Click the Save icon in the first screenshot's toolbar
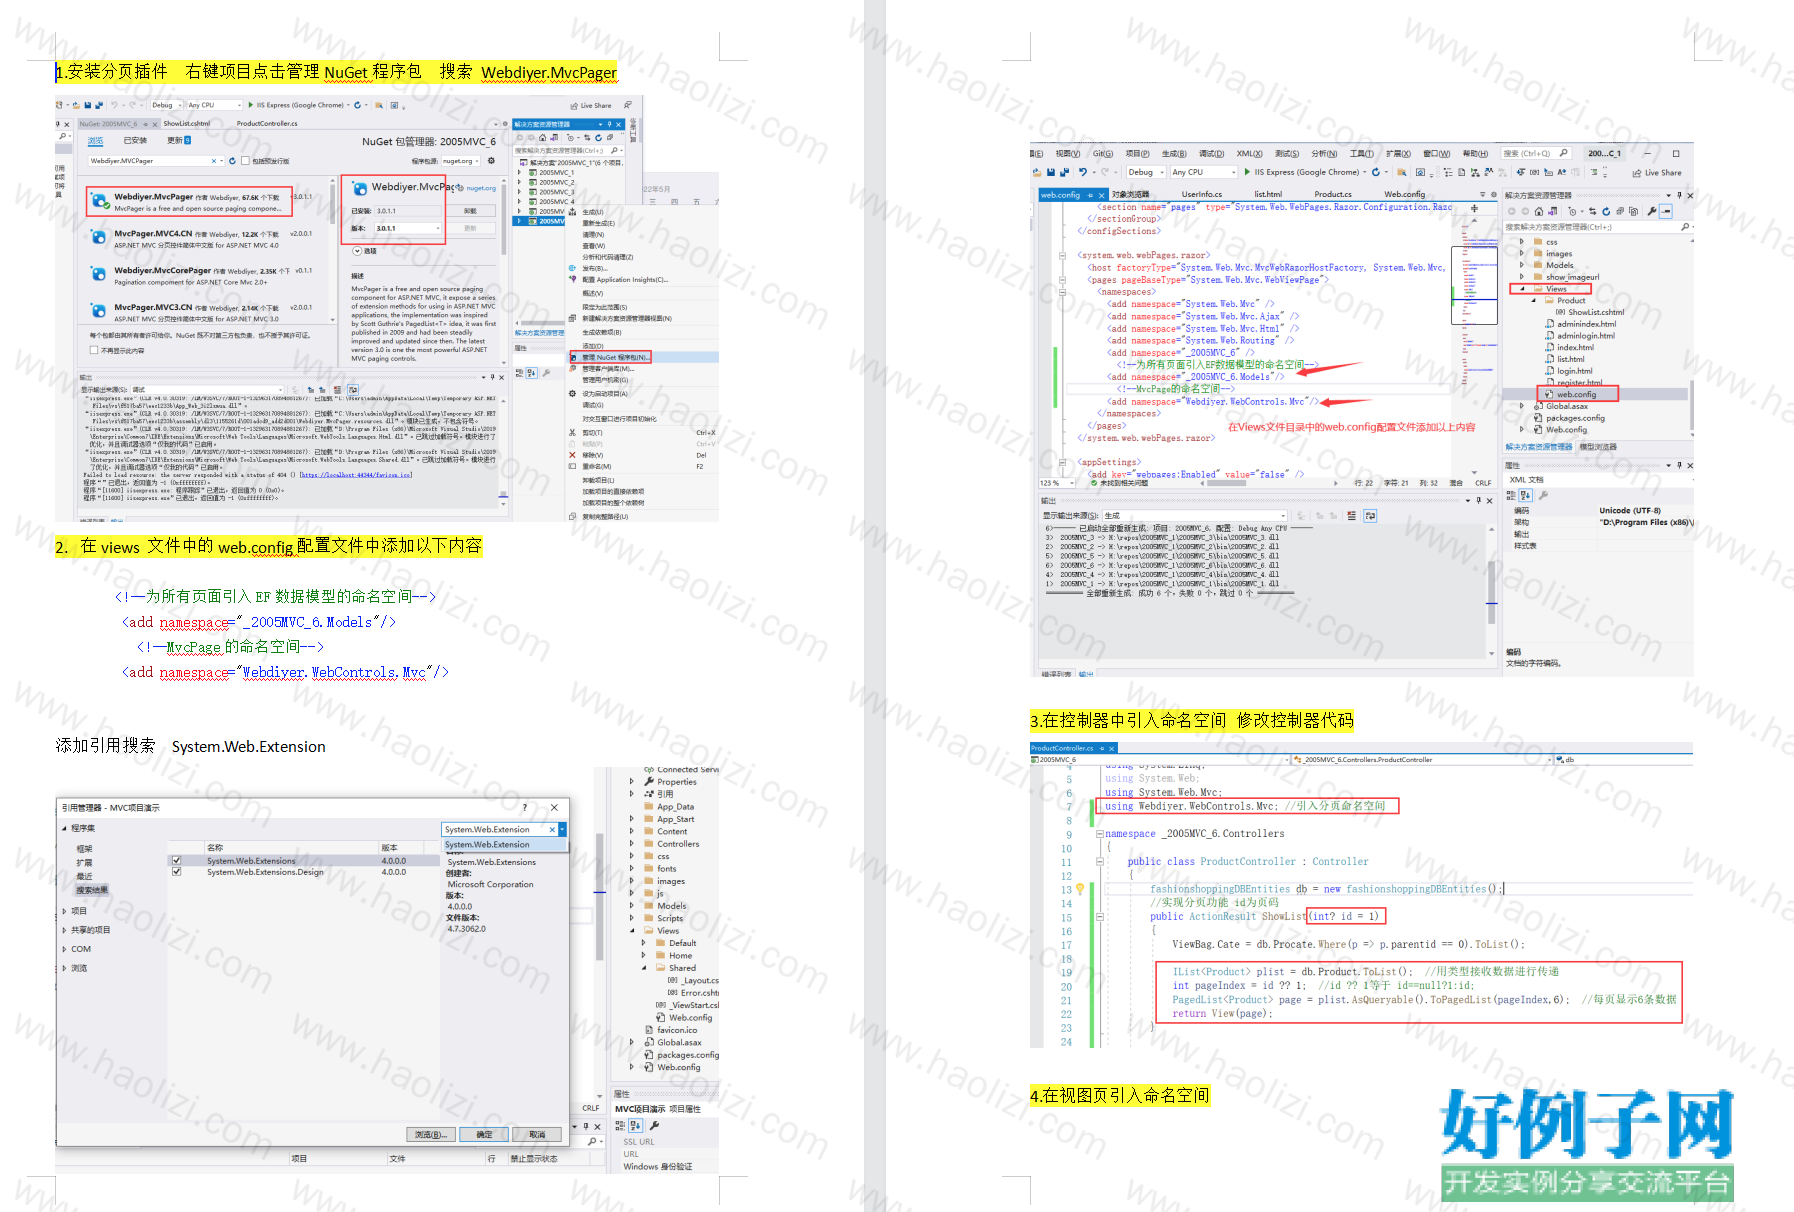This screenshot has height=1212, width=1794. click(88, 105)
